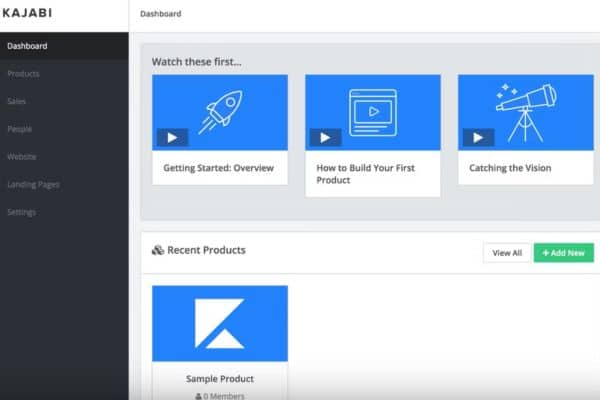Open the Getting Started: Overview title
This screenshot has height=400, width=600.
point(218,168)
